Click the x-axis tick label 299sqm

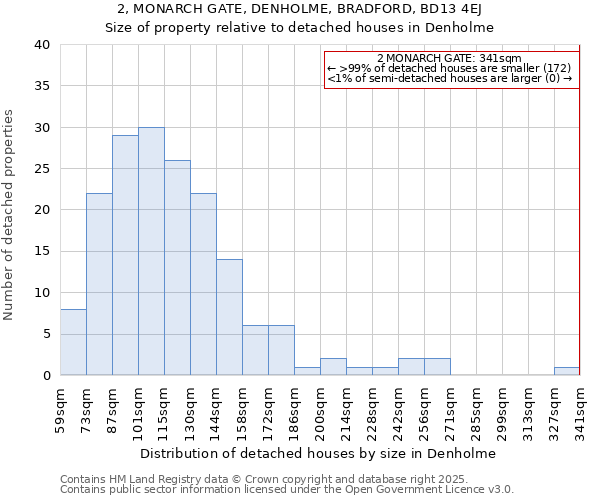click(502, 414)
